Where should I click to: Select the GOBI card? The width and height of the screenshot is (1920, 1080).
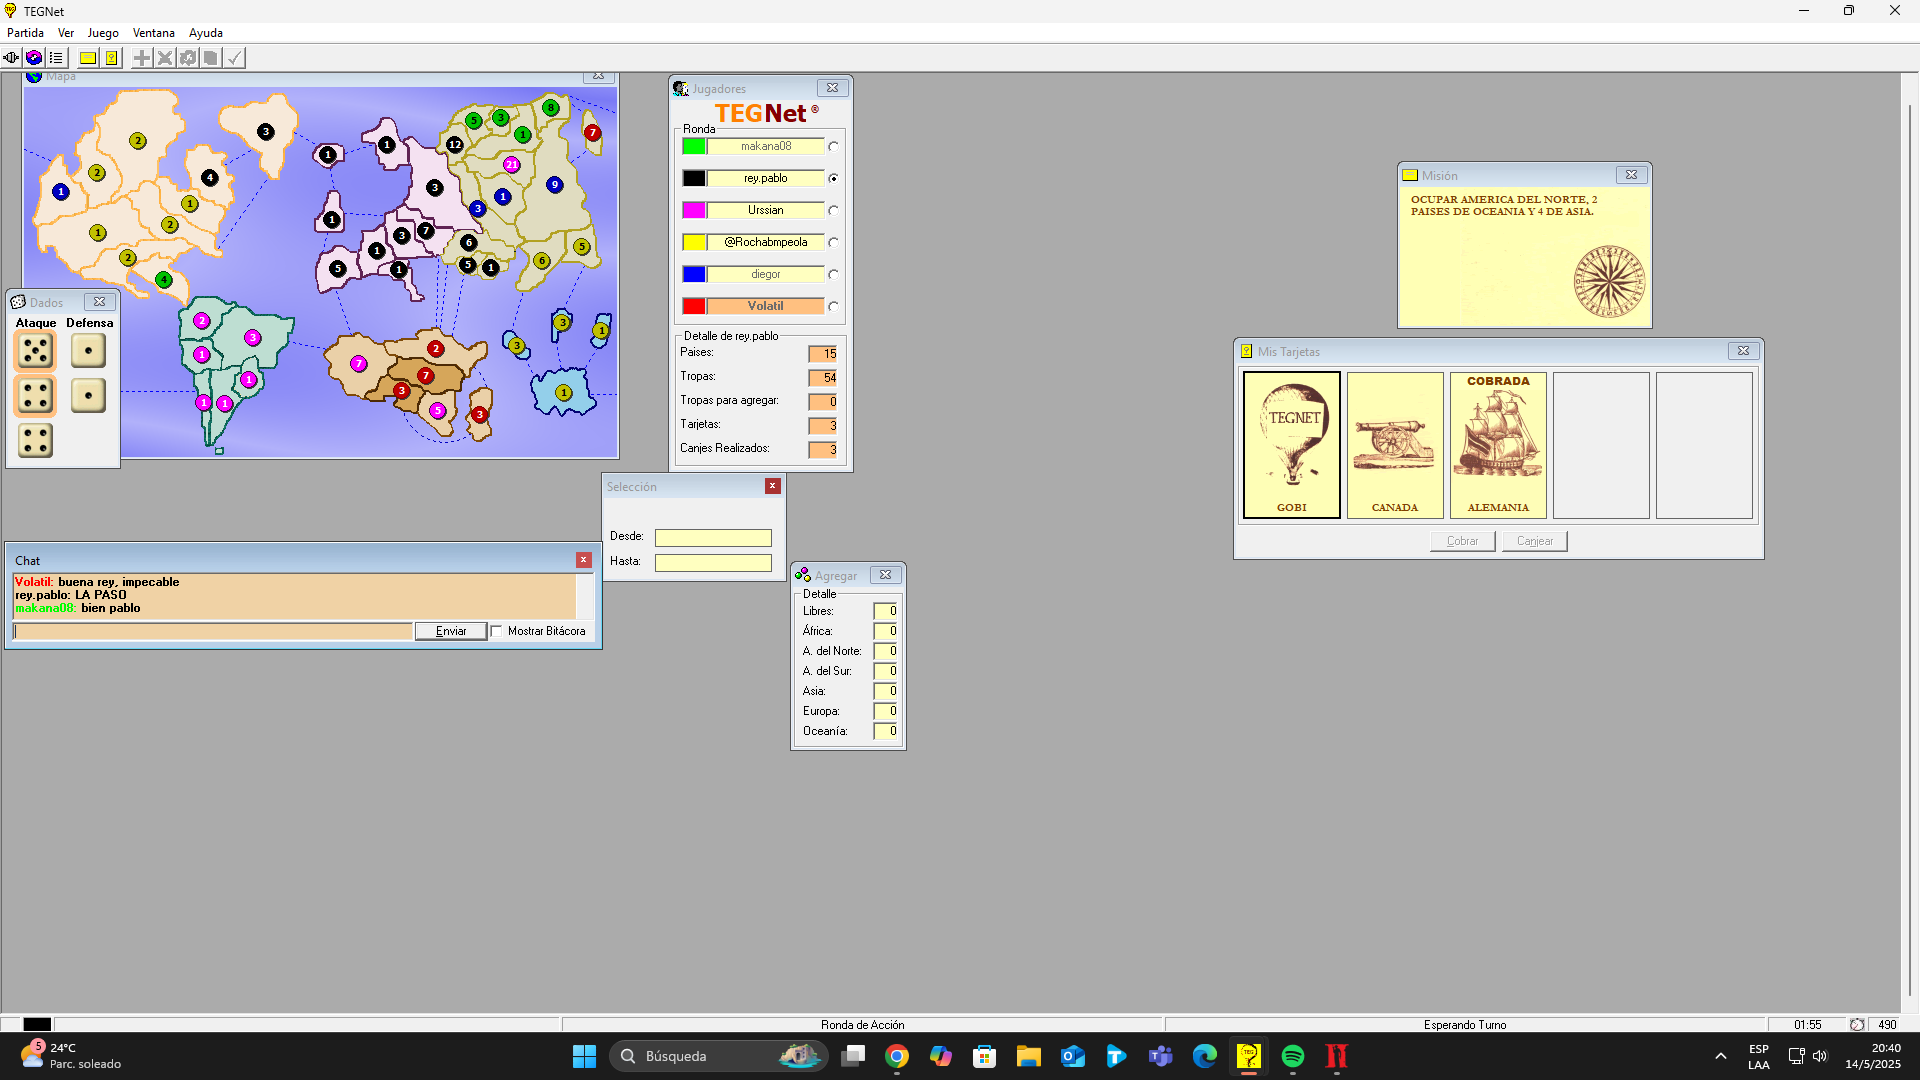tap(1292, 445)
